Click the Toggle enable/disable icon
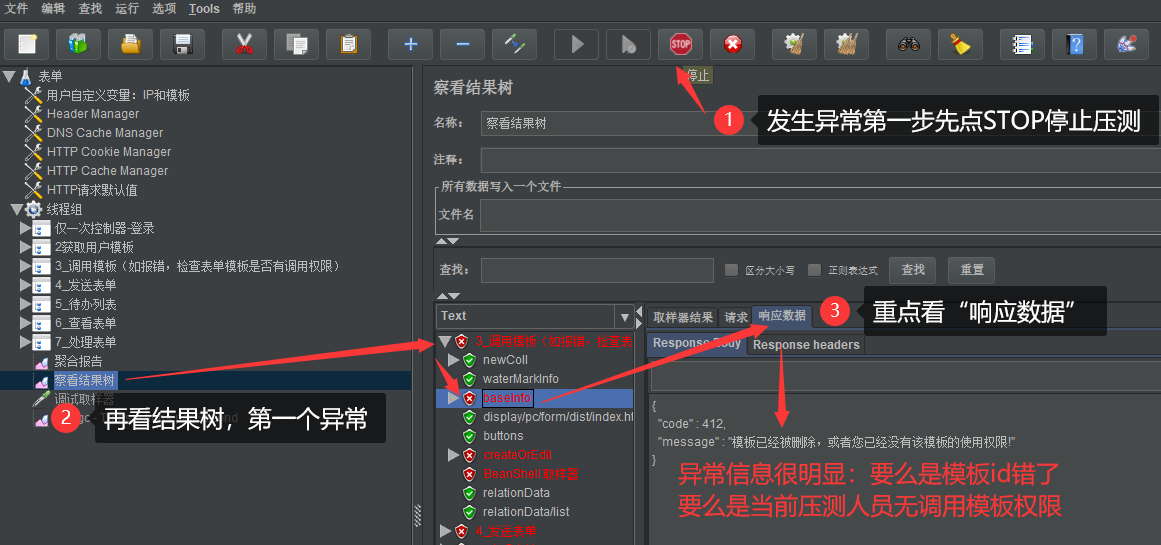This screenshot has width=1161, height=545. pyautogui.click(x=515, y=44)
